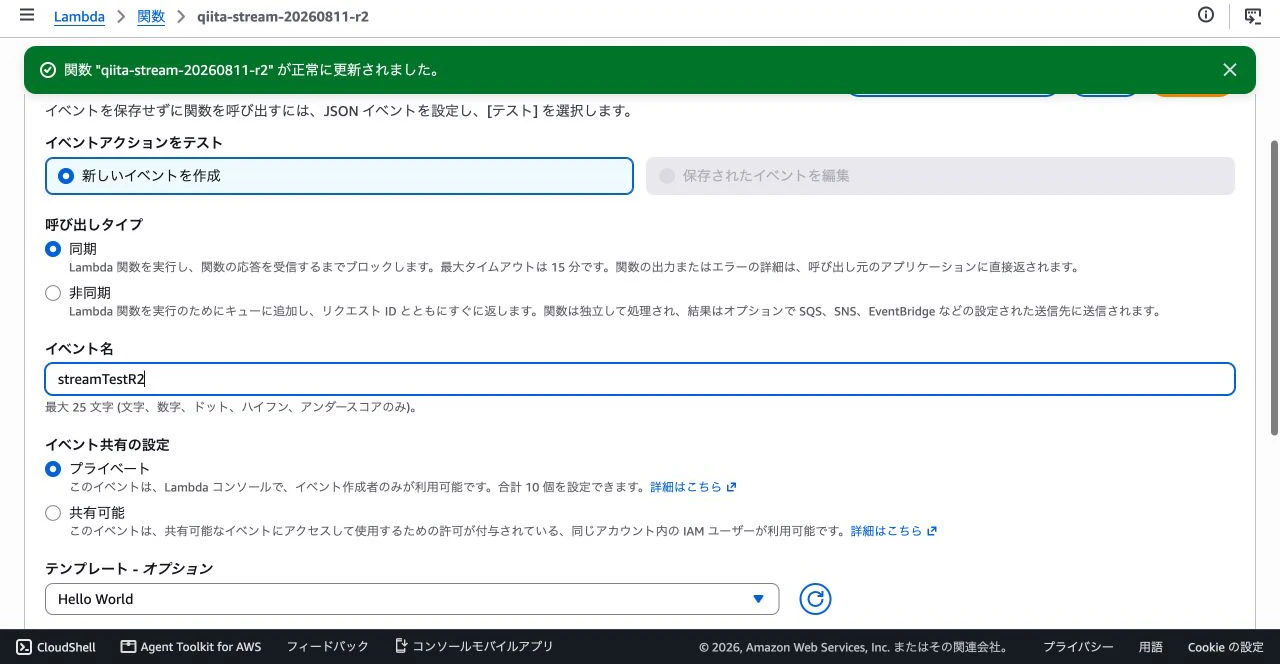
Task: Open プライバシー footer link
Action: click(1078, 647)
